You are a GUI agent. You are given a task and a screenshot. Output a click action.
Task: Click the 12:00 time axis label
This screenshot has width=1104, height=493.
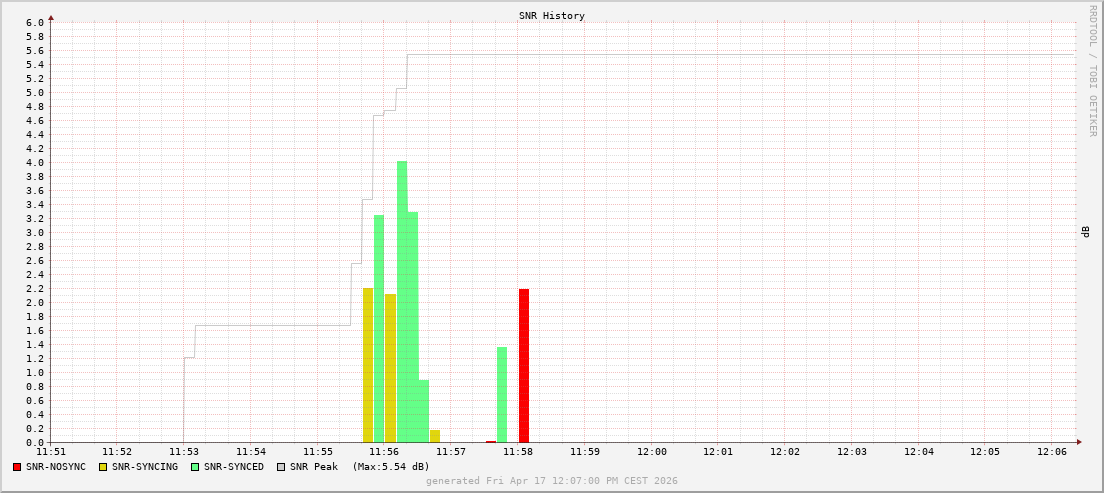coord(651,452)
